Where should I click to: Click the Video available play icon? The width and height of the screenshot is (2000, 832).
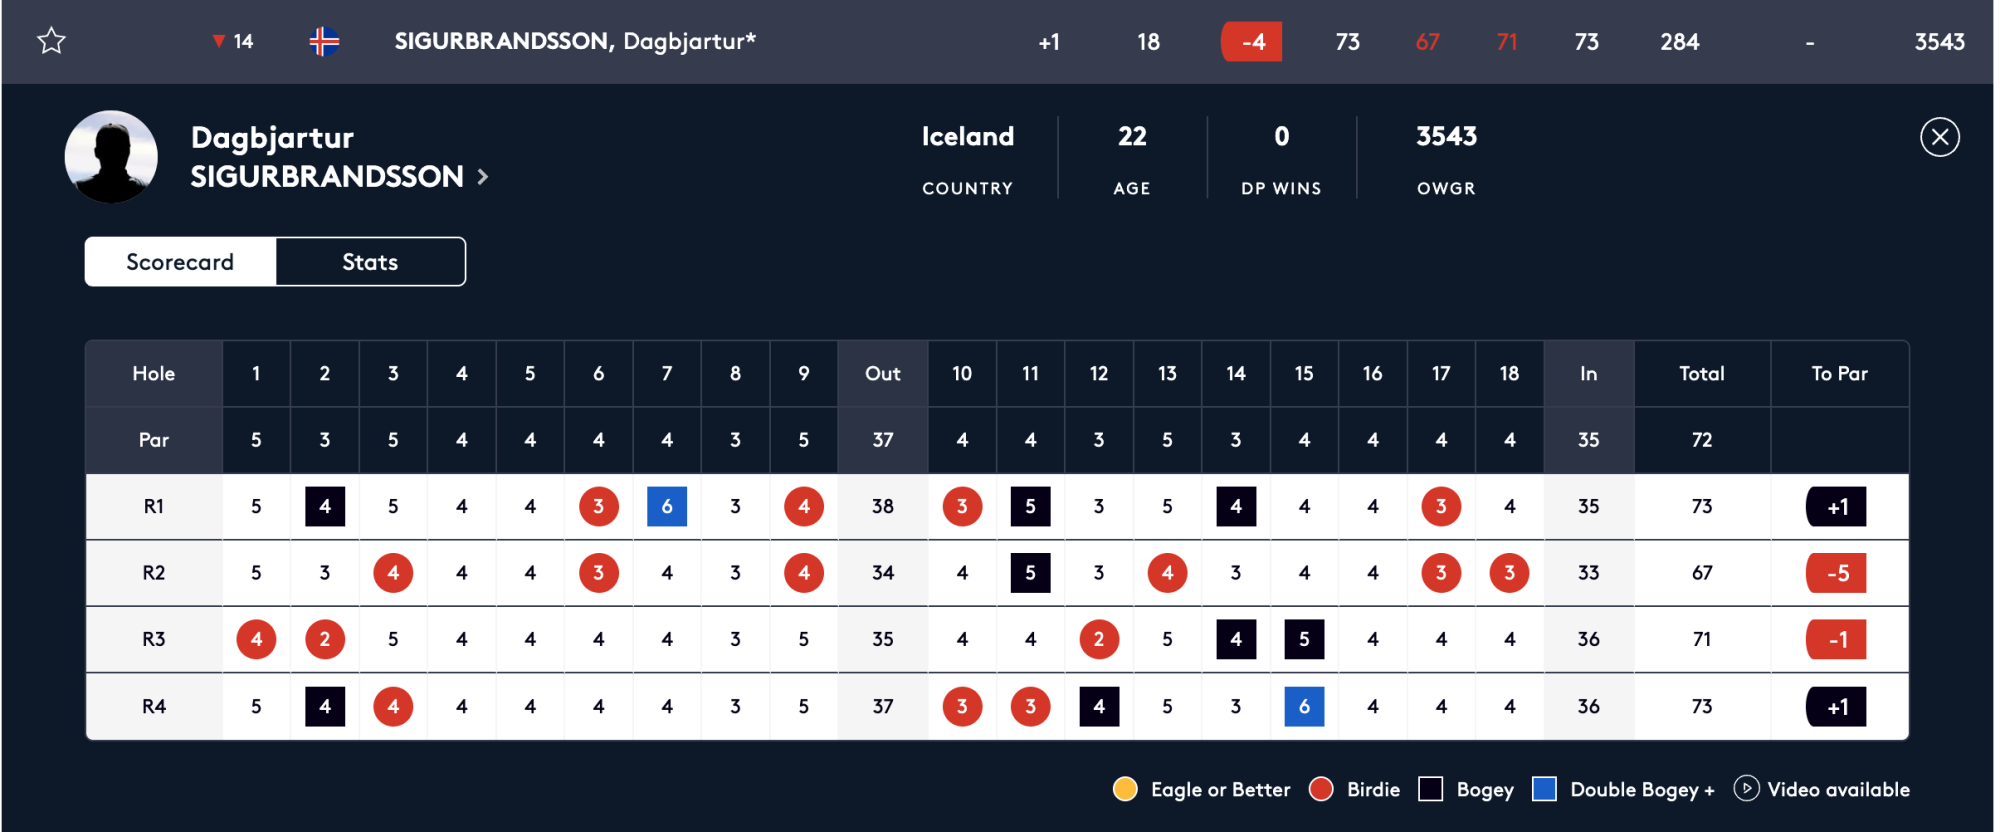click(1746, 788)
